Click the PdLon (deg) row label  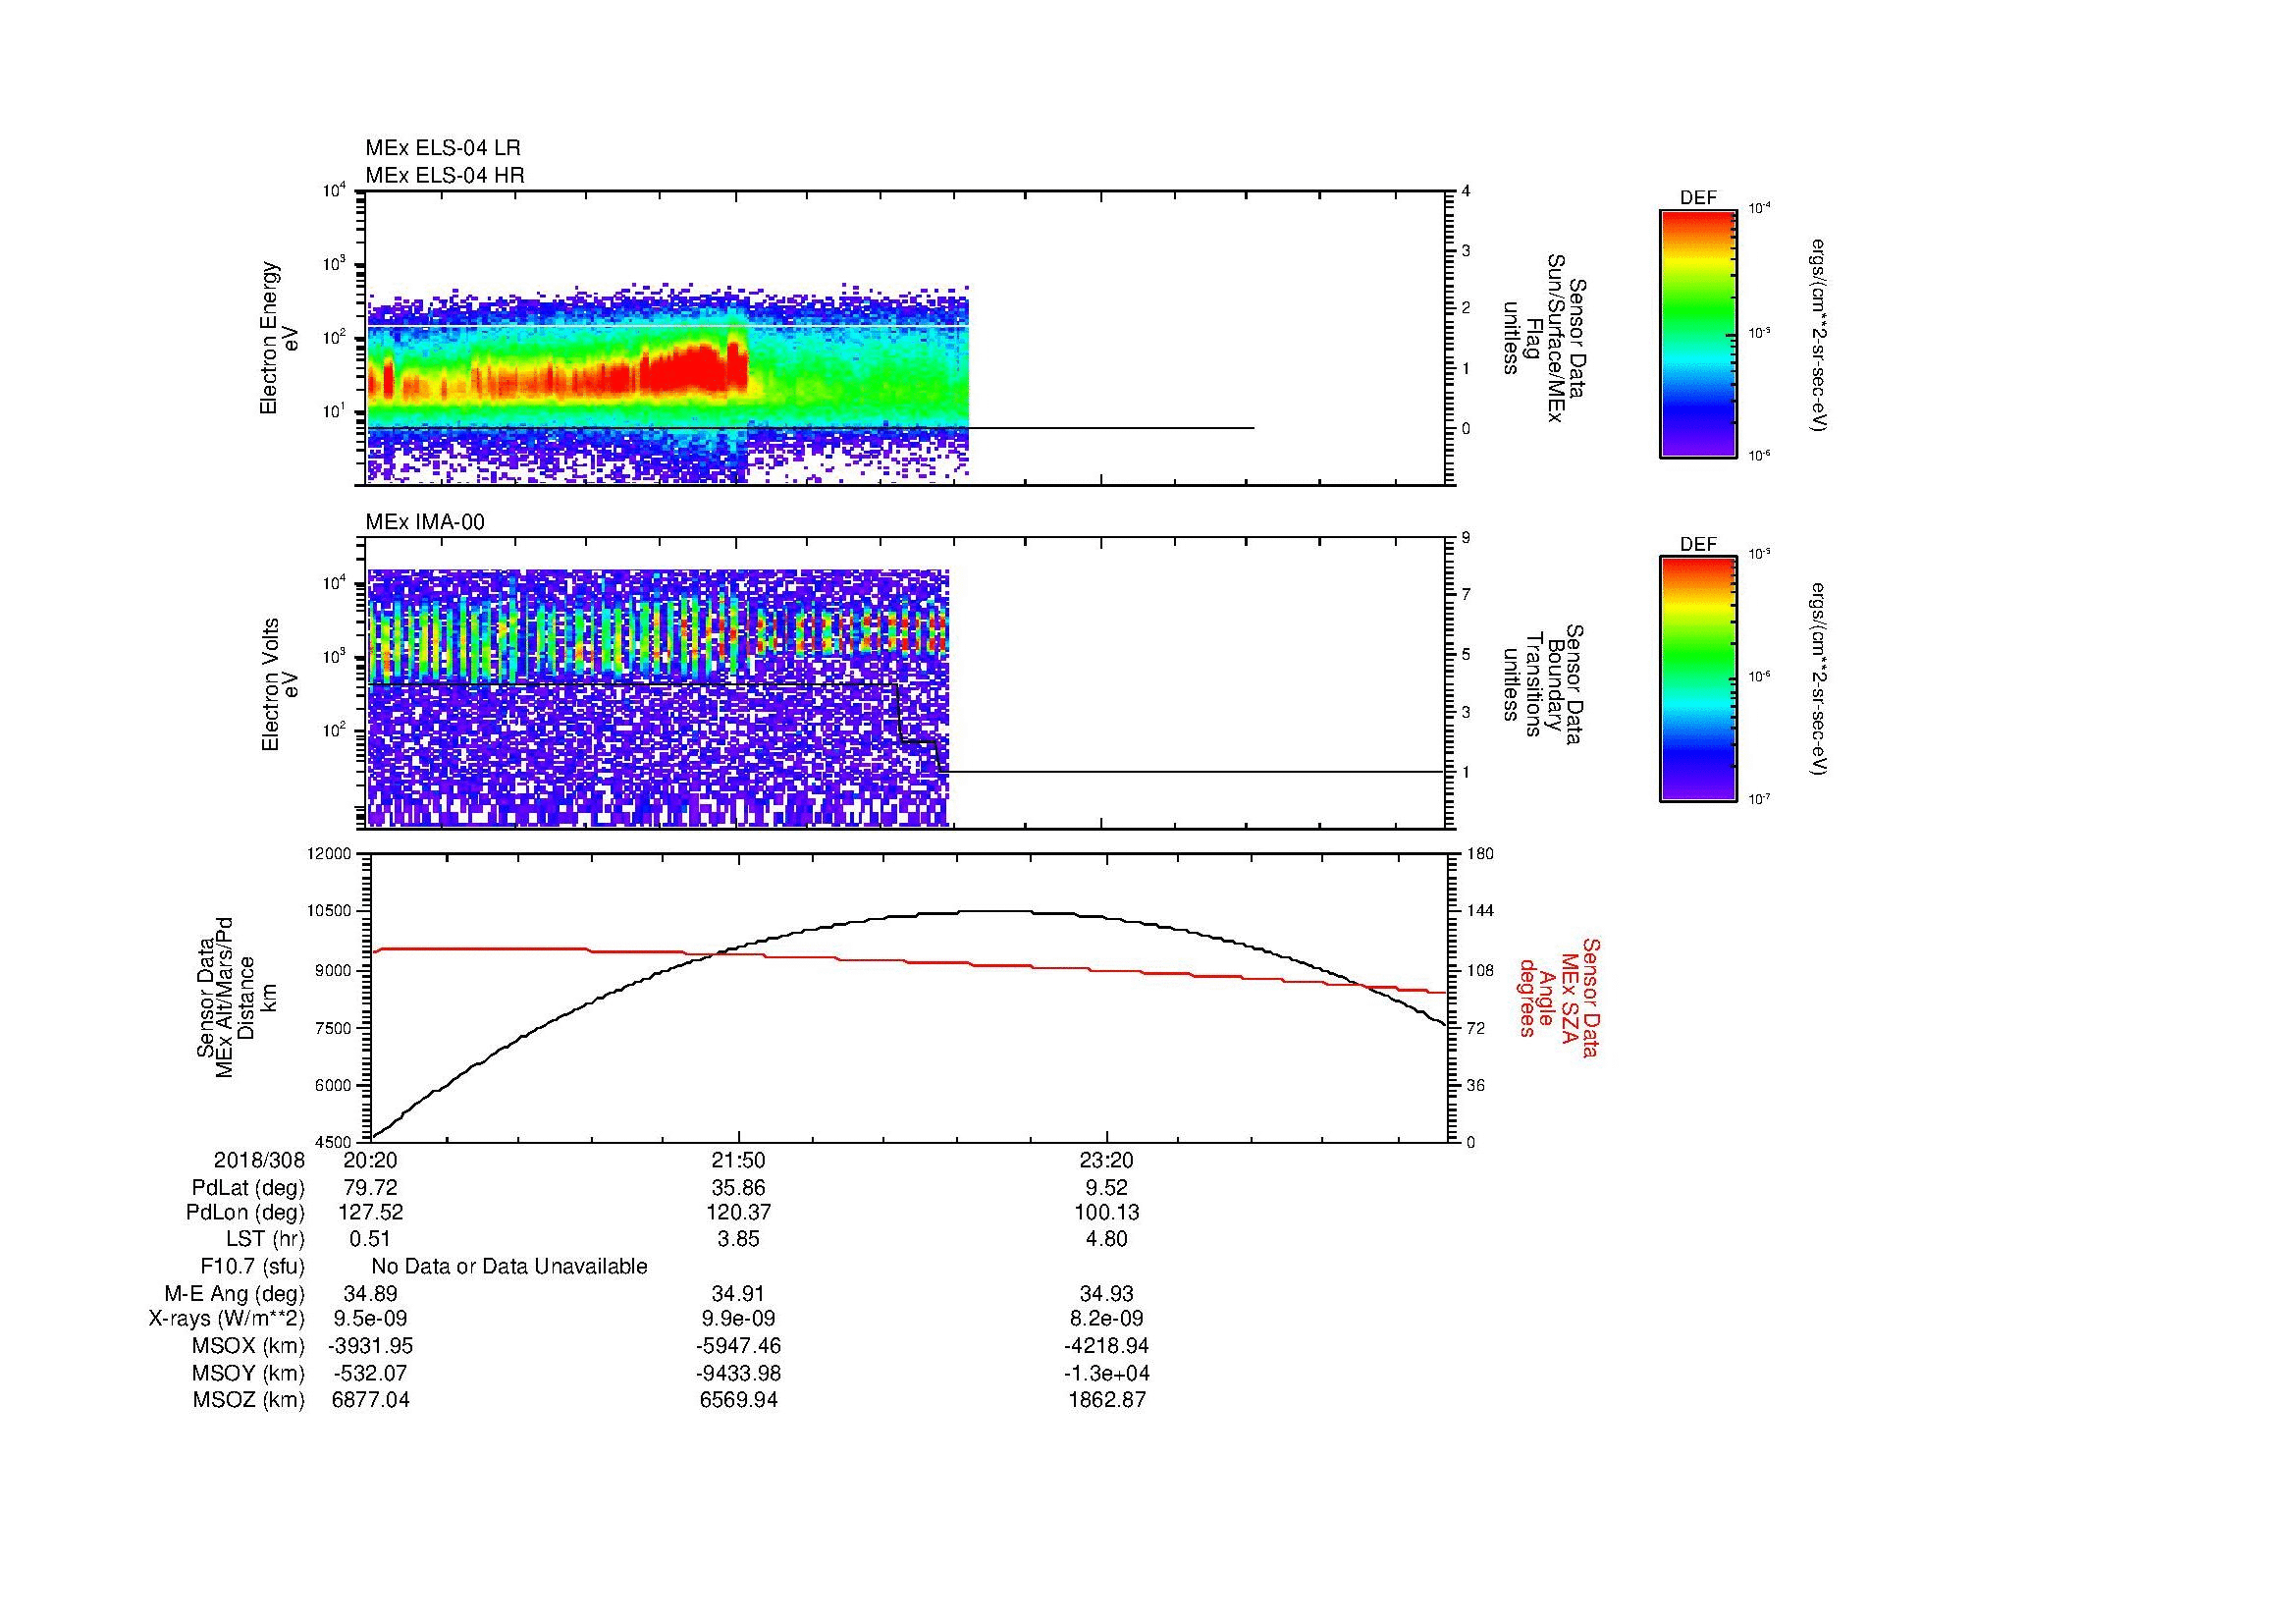tap(245, 1213)
